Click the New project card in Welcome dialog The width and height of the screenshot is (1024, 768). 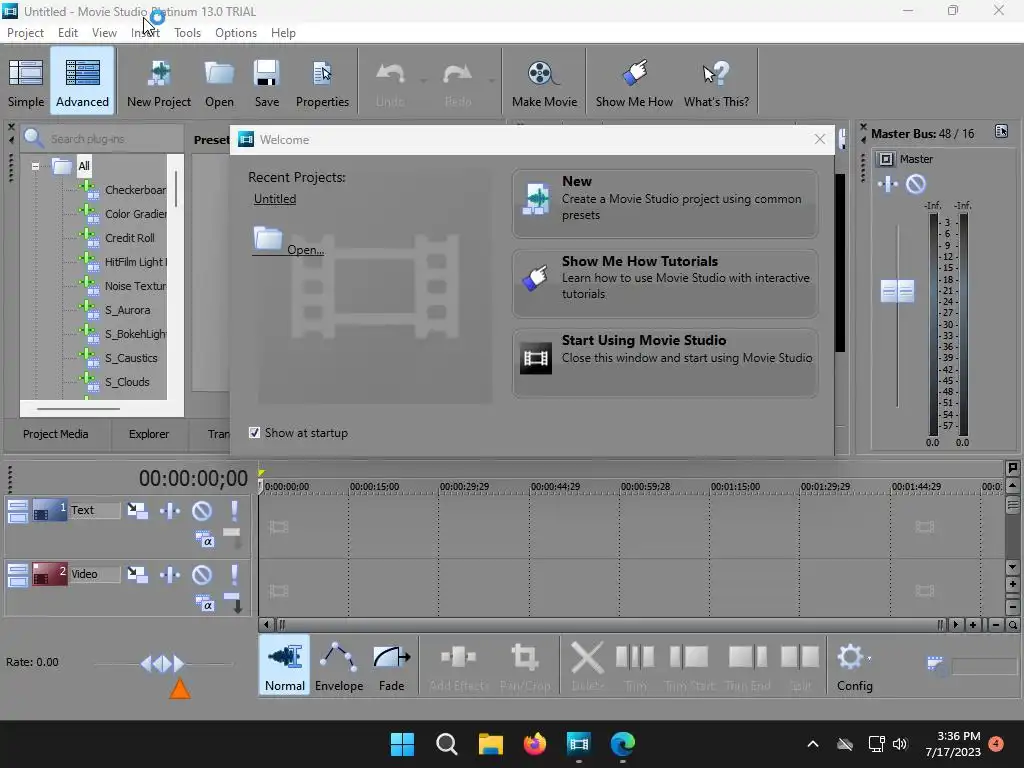[x=665, y=203]
